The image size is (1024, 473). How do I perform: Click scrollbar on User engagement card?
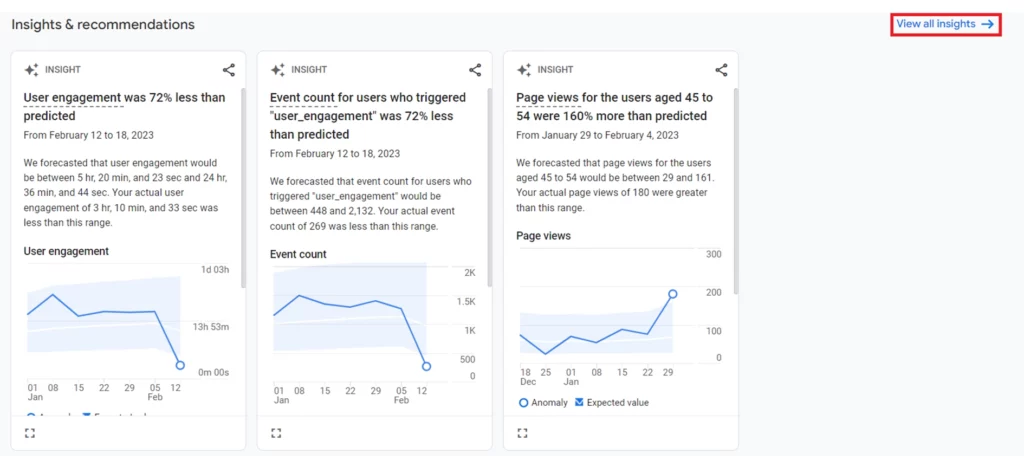point(242,190)
